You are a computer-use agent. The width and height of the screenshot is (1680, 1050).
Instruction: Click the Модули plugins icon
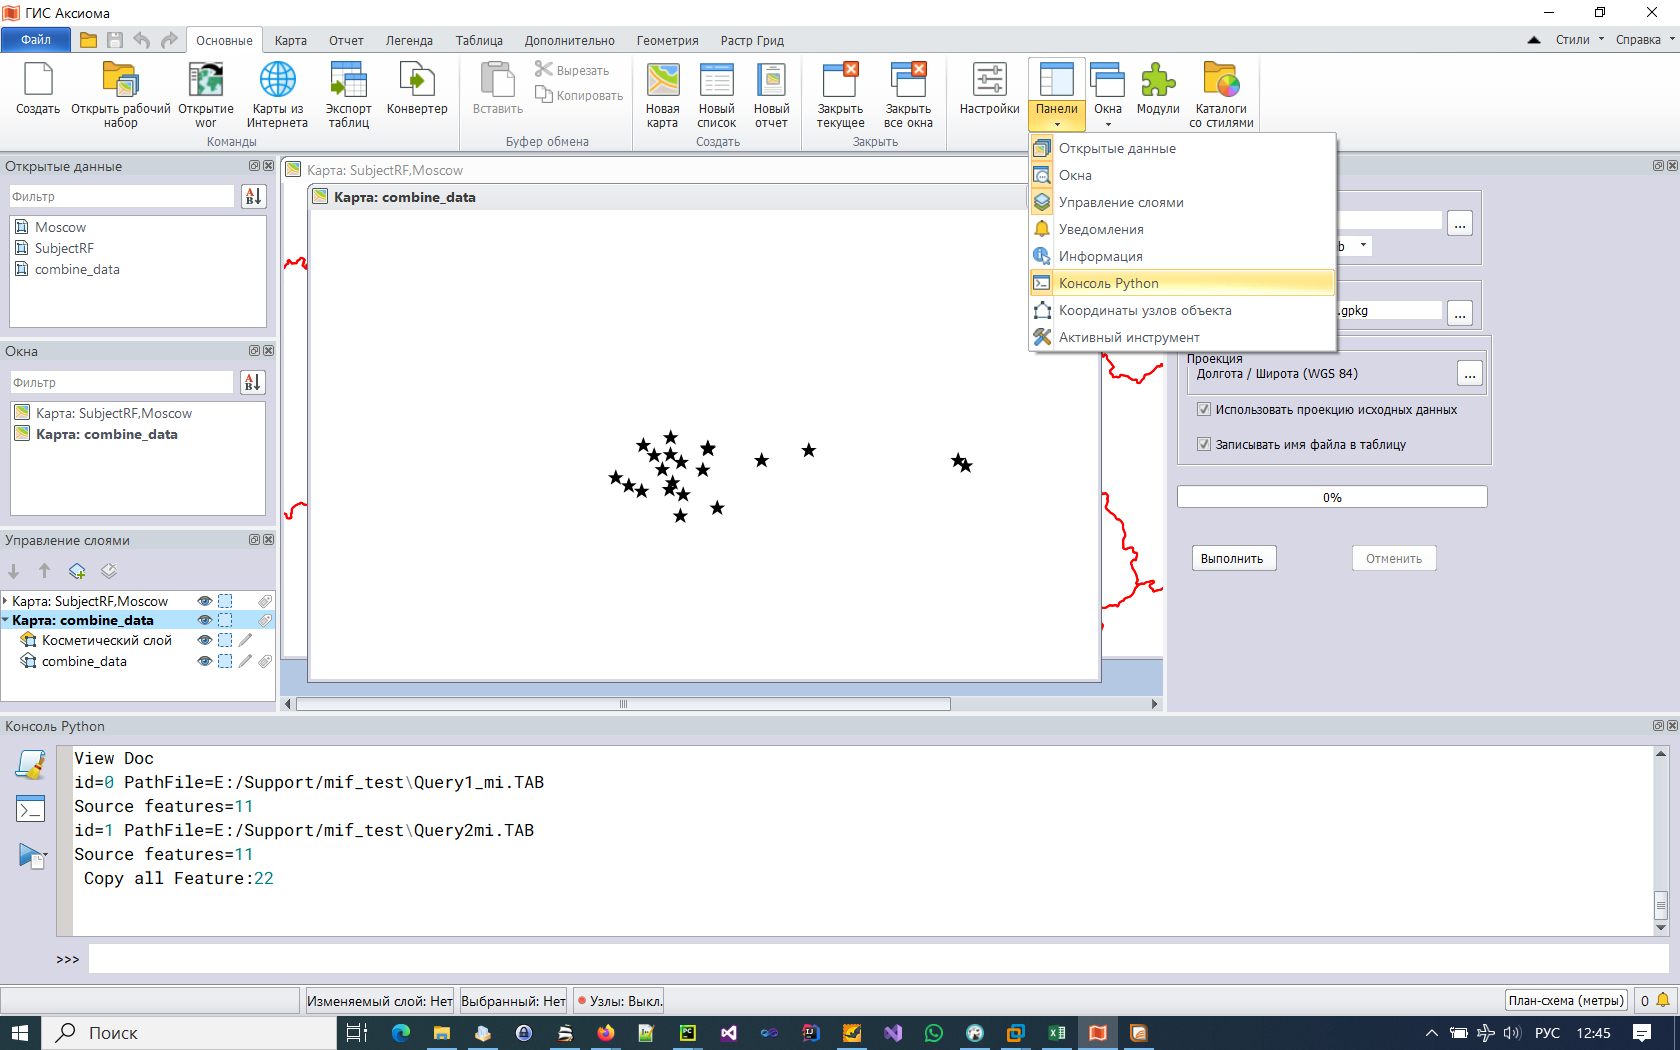tap(1157, 90)
